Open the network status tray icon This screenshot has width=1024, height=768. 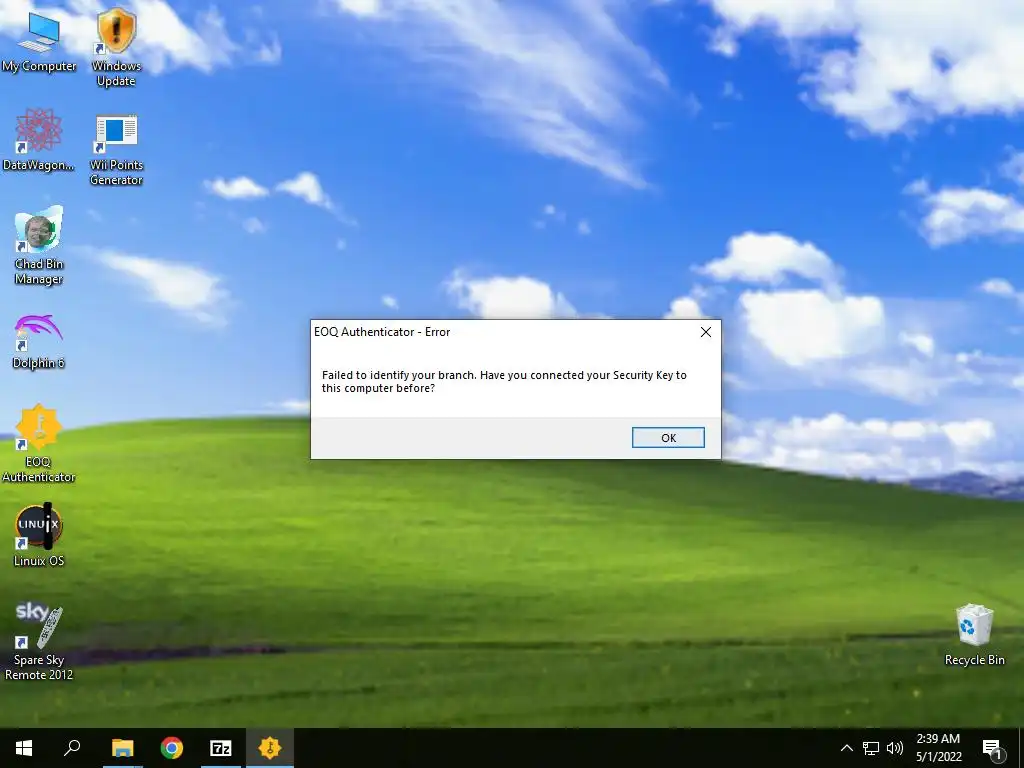pyautogui.click(x=871, y=748)
